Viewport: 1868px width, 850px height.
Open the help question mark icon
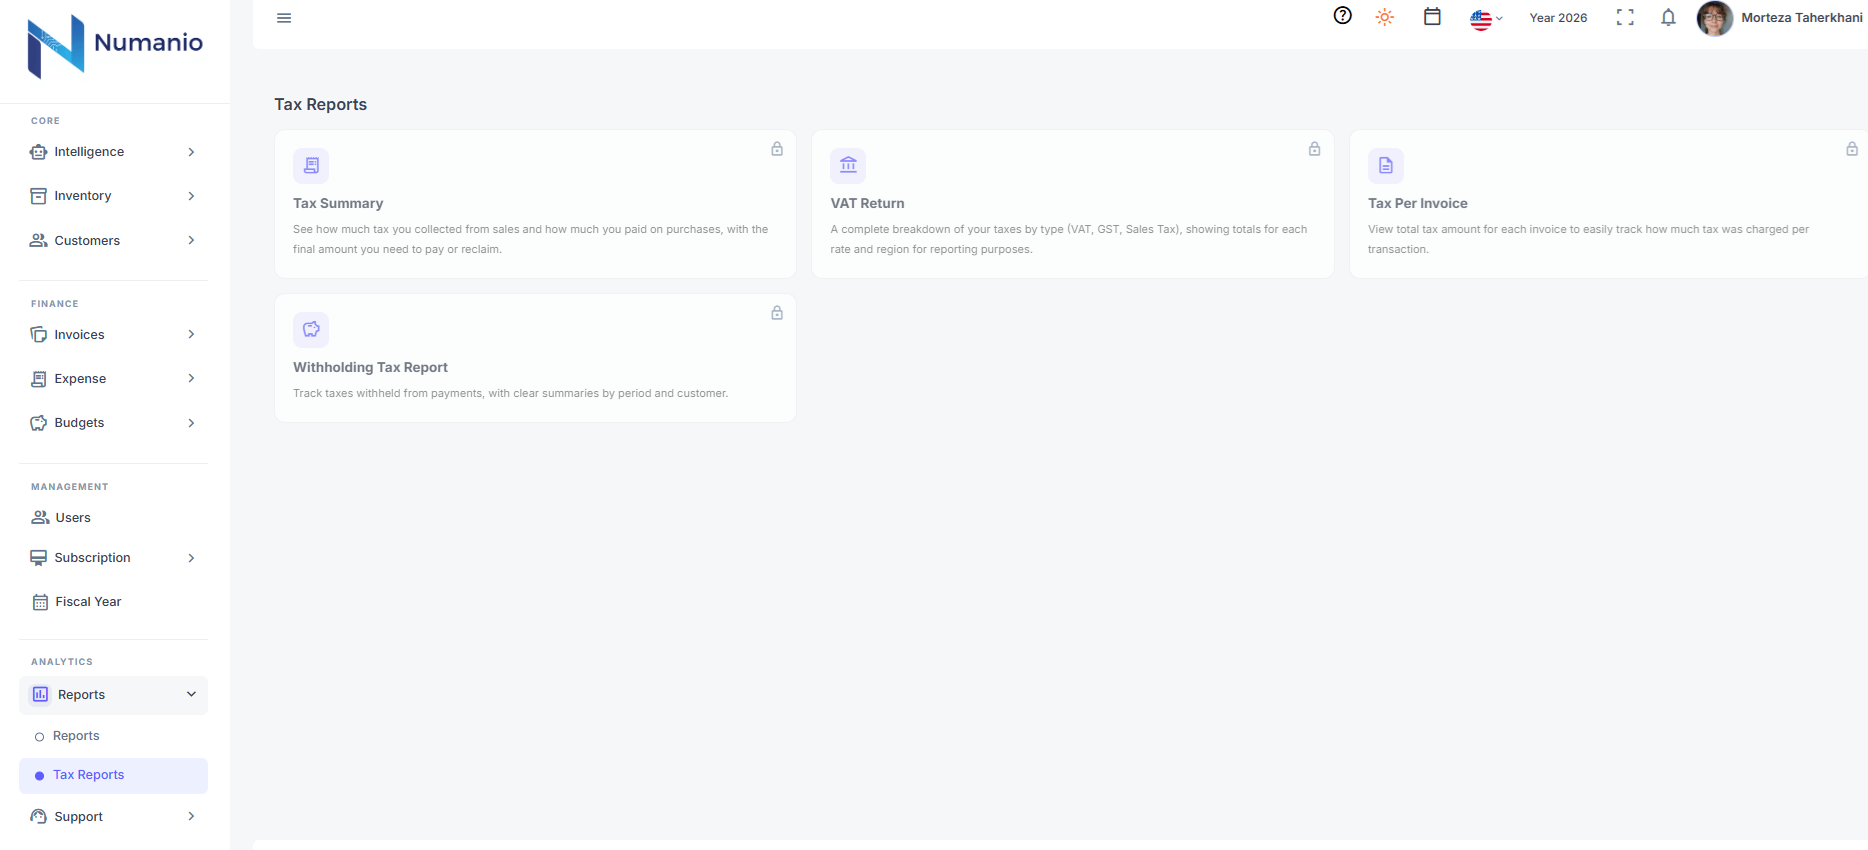pos(1343,16)
